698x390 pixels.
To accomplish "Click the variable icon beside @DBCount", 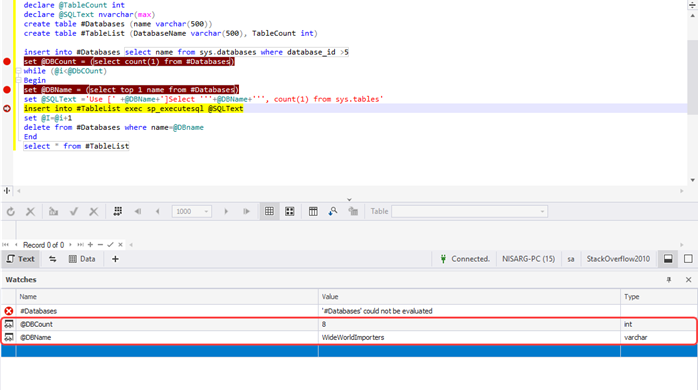I will [x=8, y=324].
